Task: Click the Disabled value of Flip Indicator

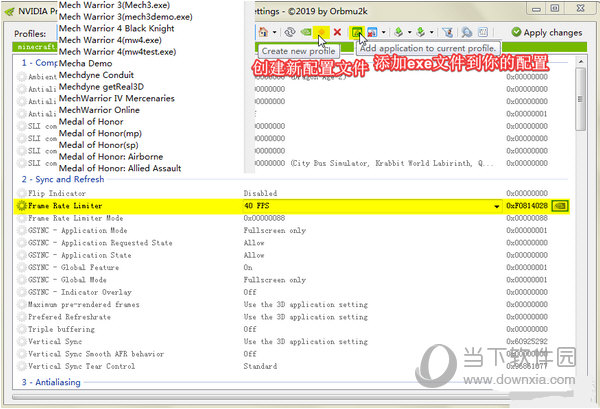Action: (260, 193)
